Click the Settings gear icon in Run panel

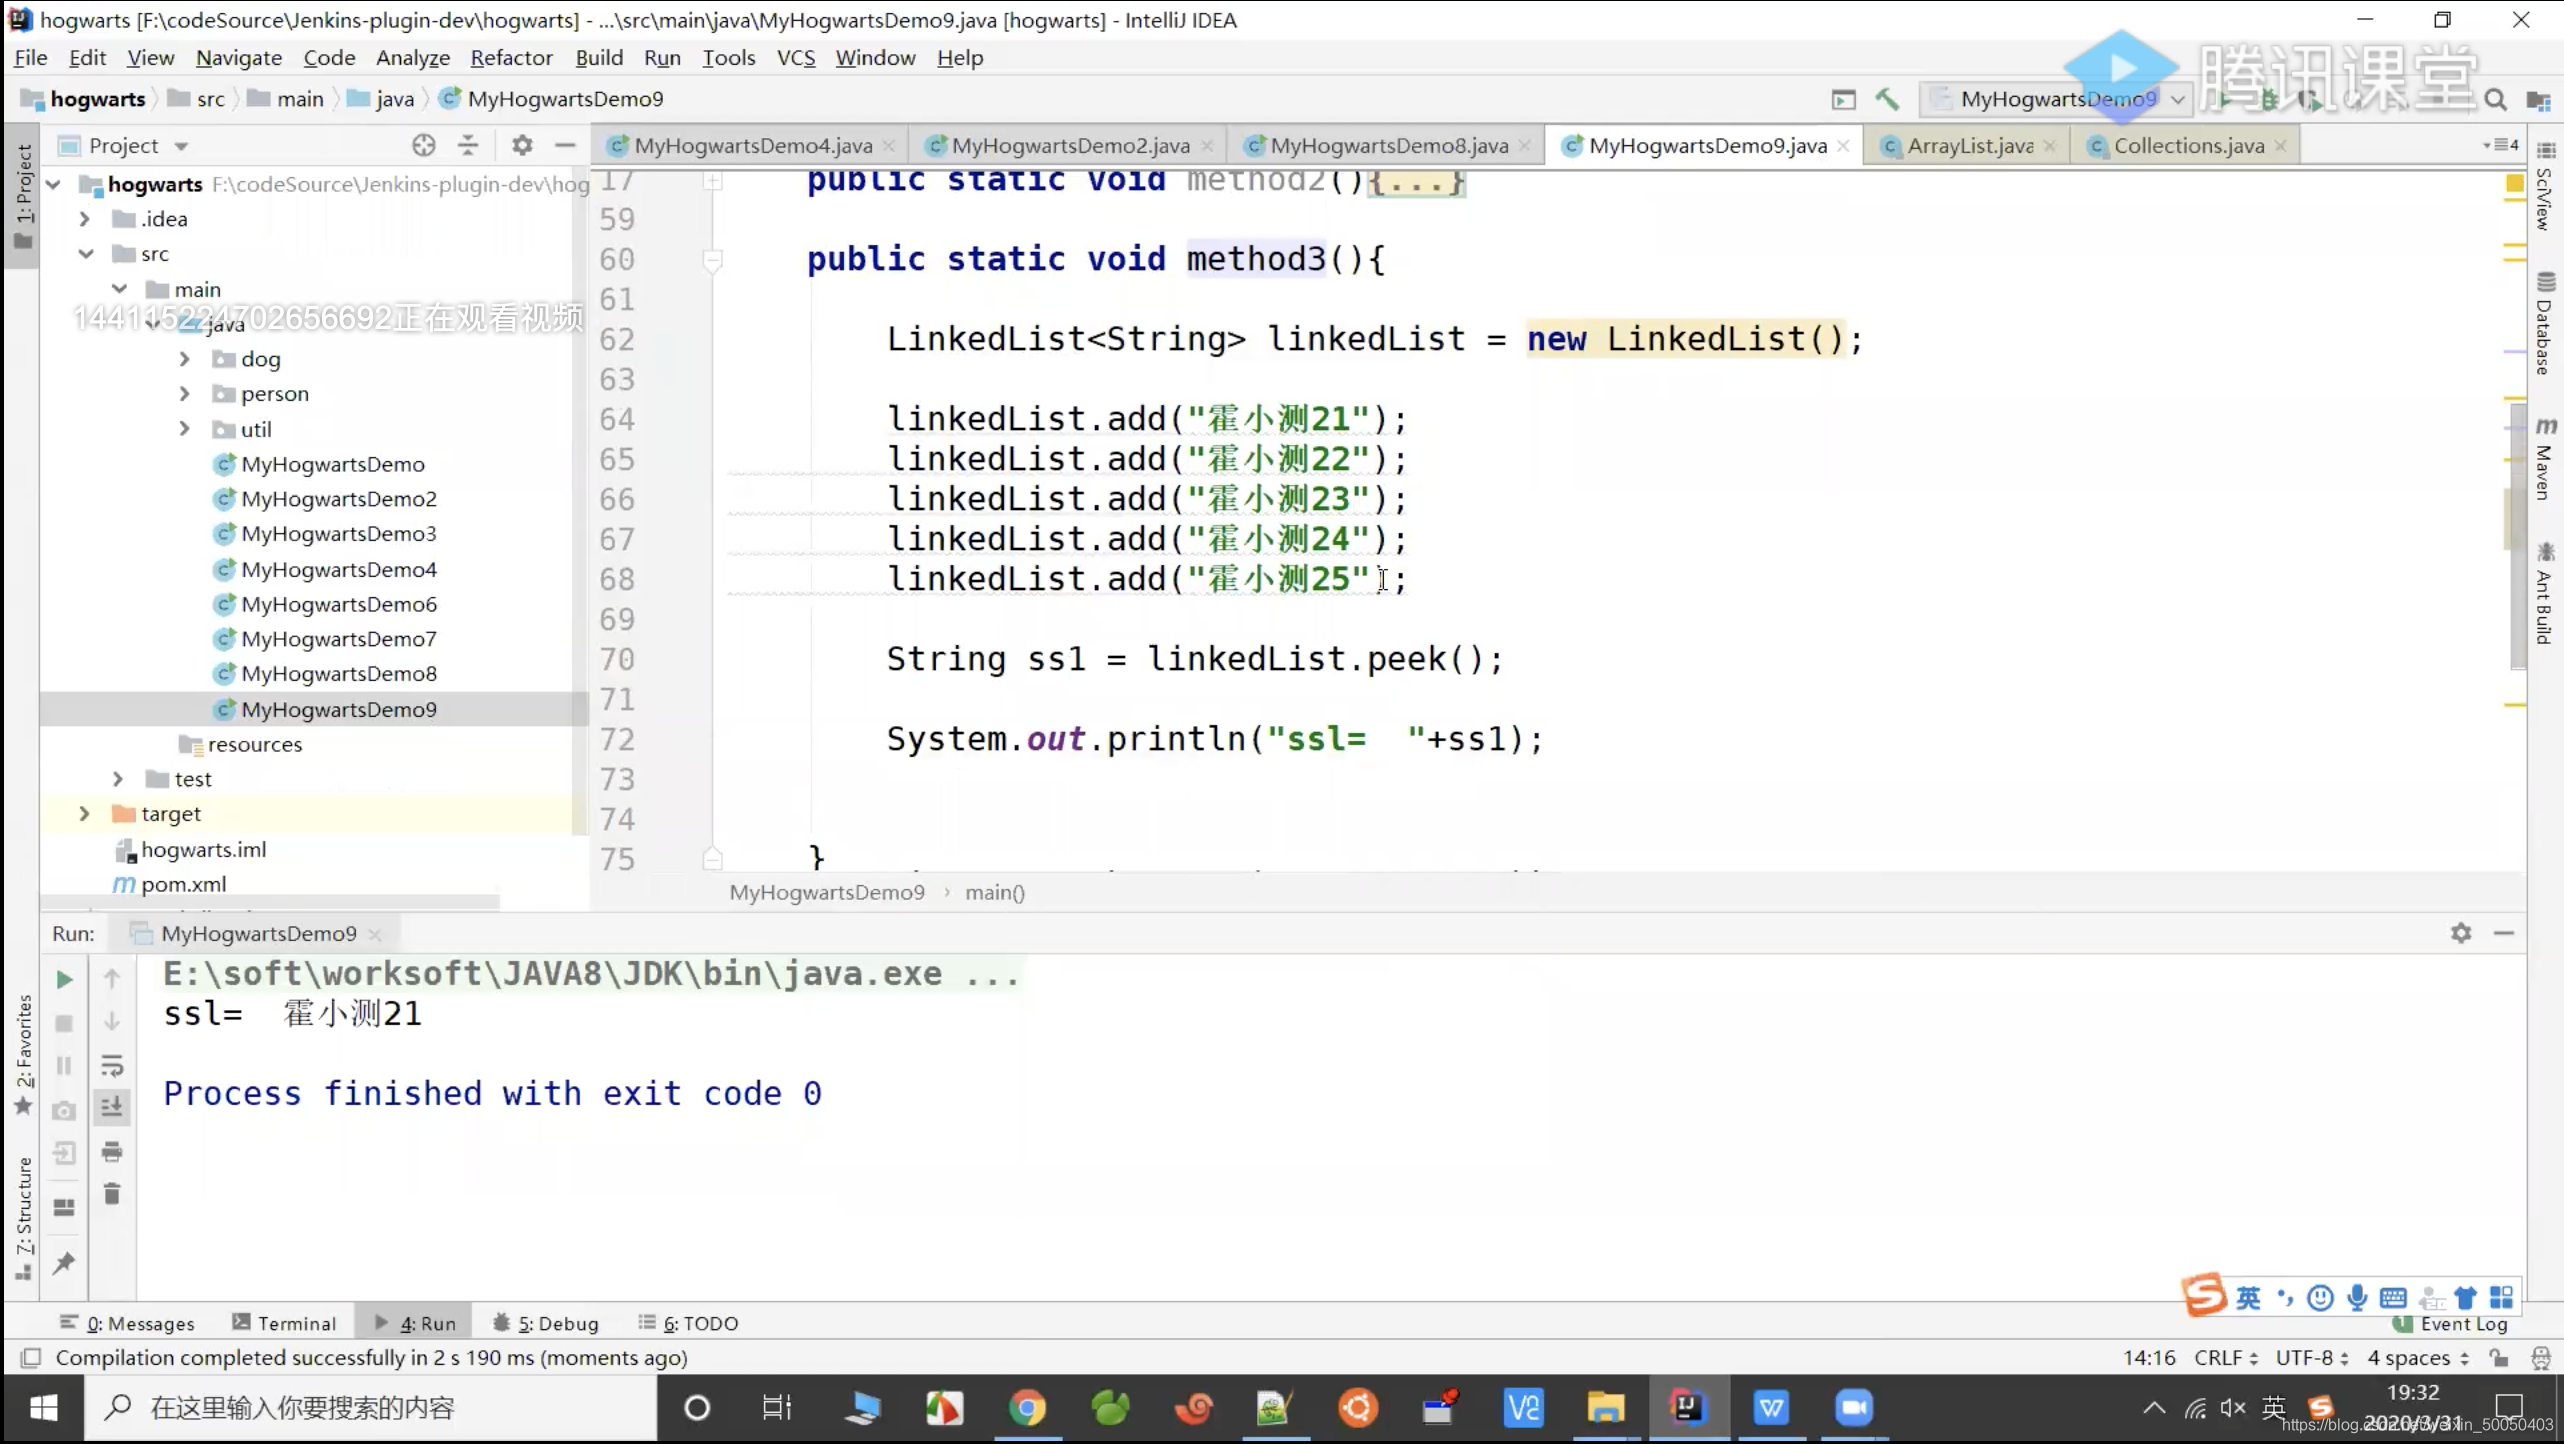click(x=2460, y=932)
